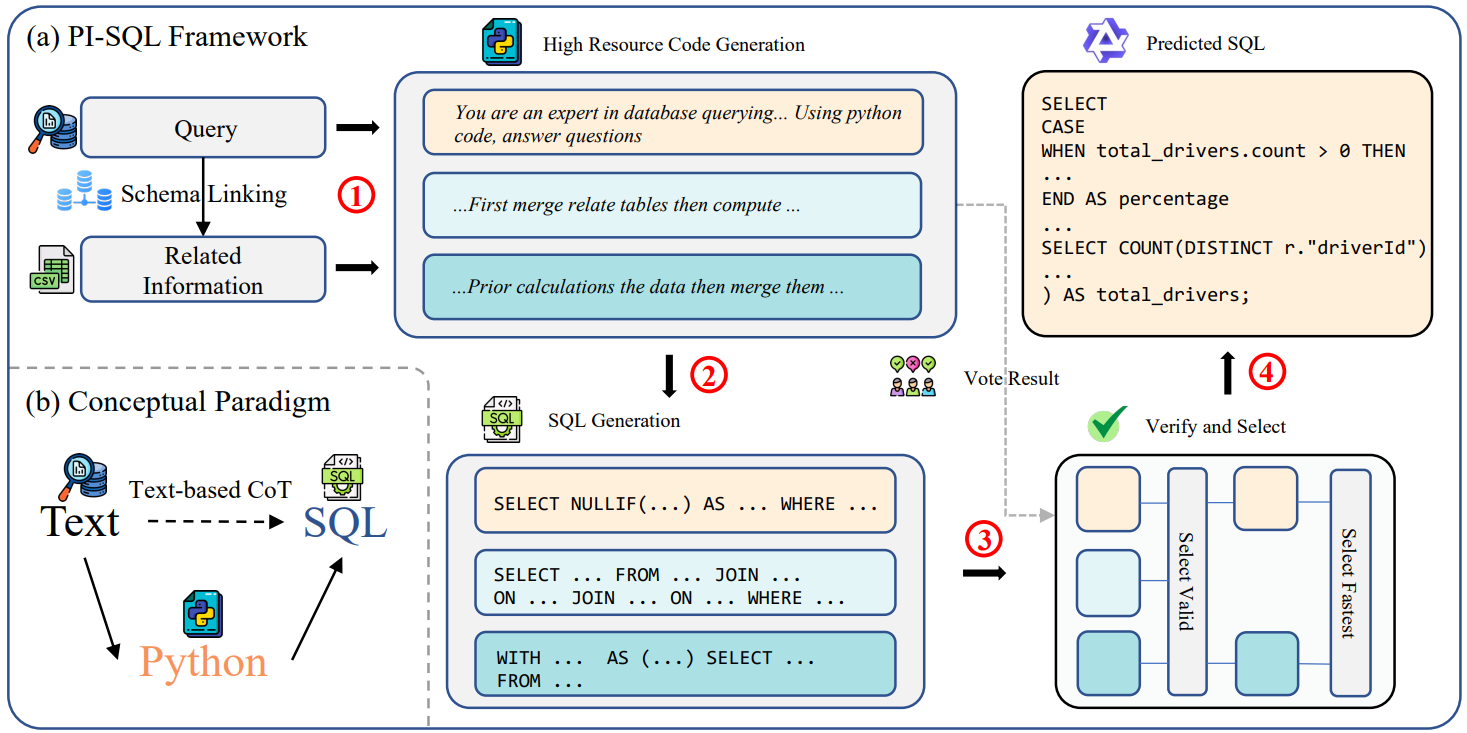The width and height of the screenshot is (1467, 733).
Task: Click the blue database icon by Schema Linking
Action: [82, 193]
